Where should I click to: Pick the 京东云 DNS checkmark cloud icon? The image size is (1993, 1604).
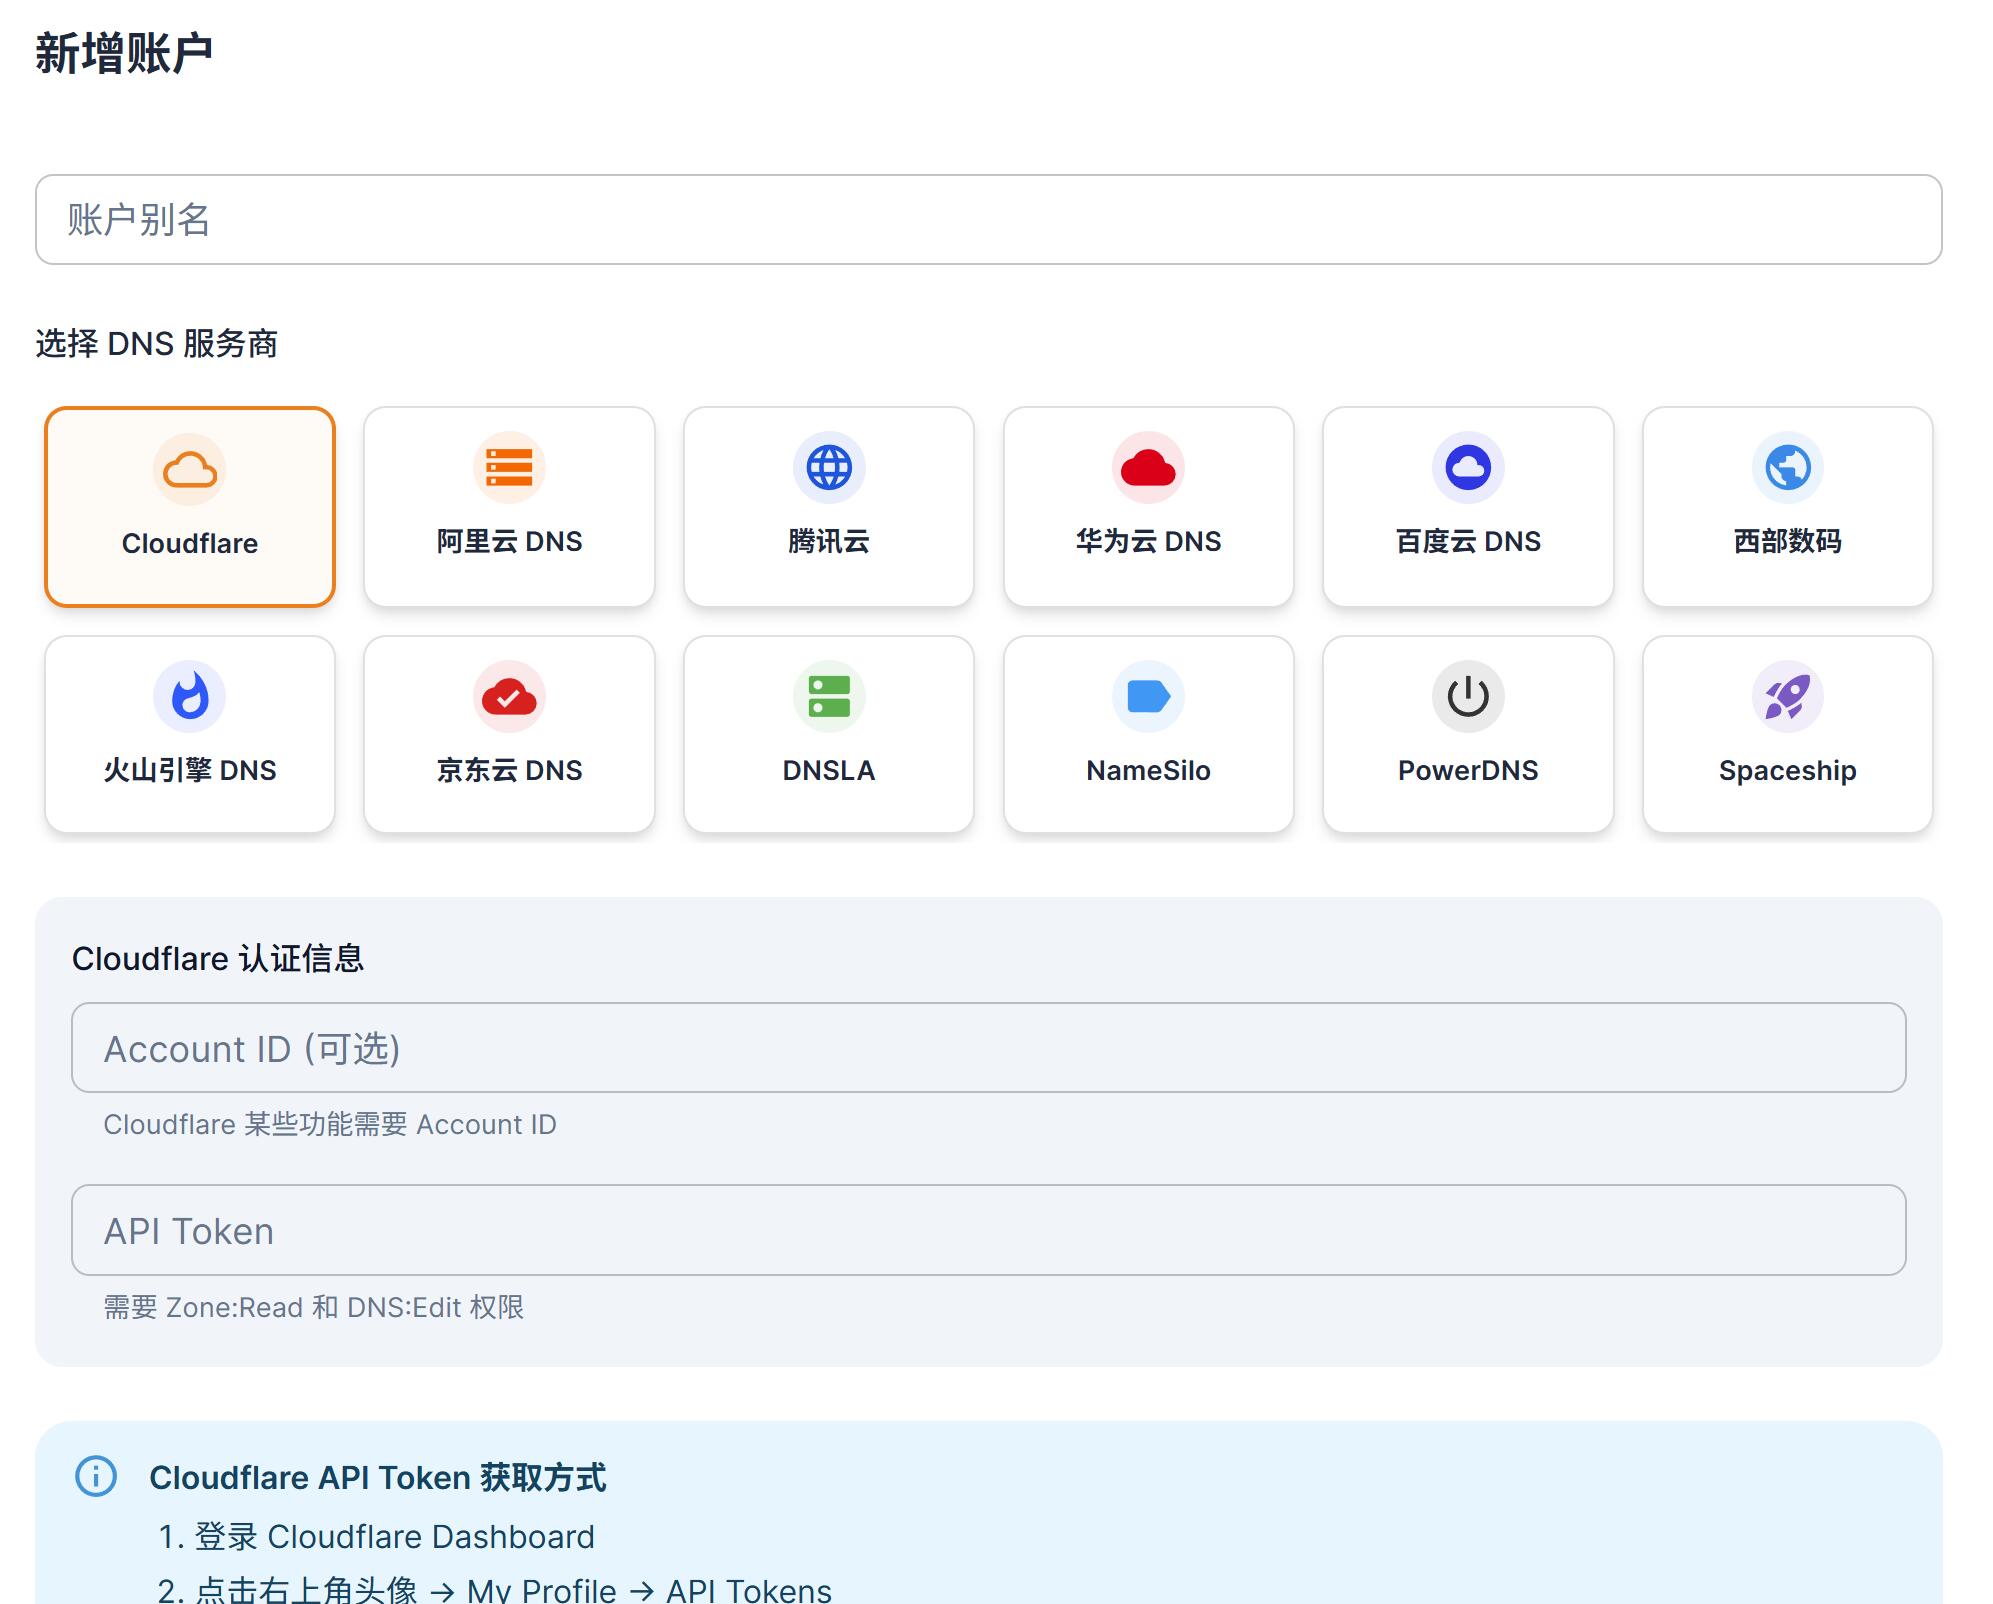click(x=509, y=696)
